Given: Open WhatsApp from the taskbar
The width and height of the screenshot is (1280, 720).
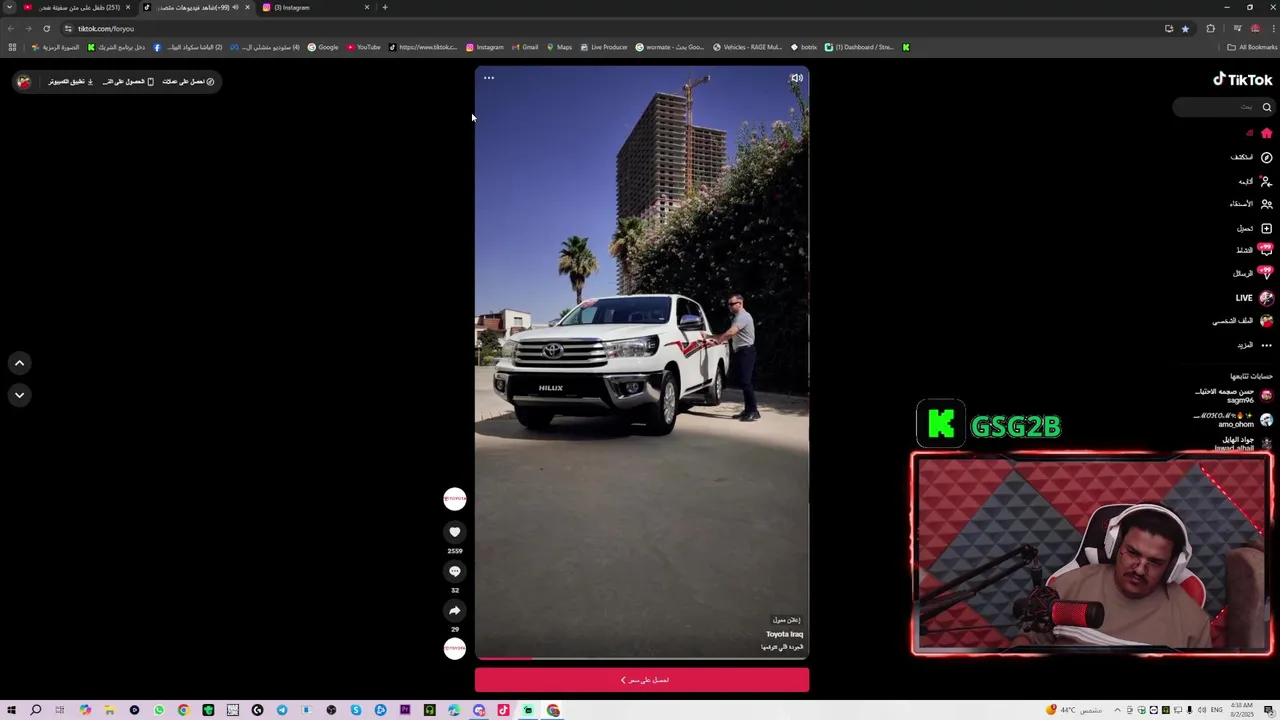Looking at the screenshot, I should point(159,710).
